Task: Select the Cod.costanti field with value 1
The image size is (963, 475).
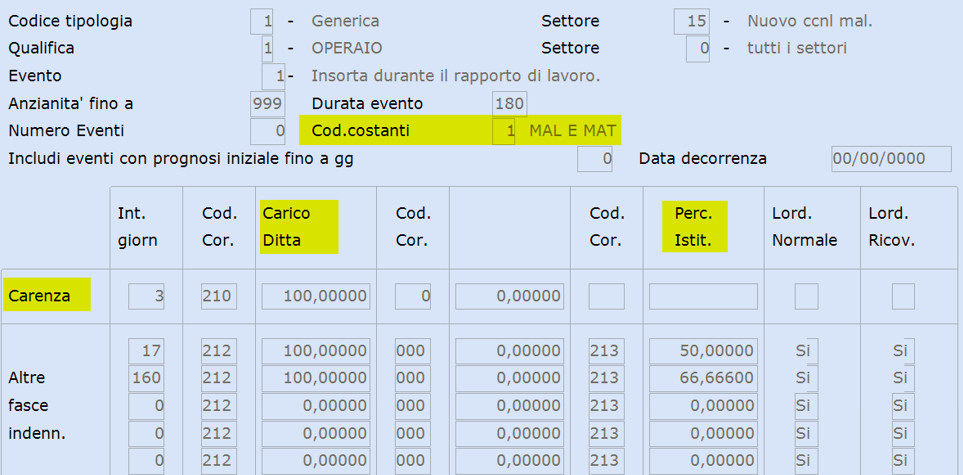Action: 504,131
